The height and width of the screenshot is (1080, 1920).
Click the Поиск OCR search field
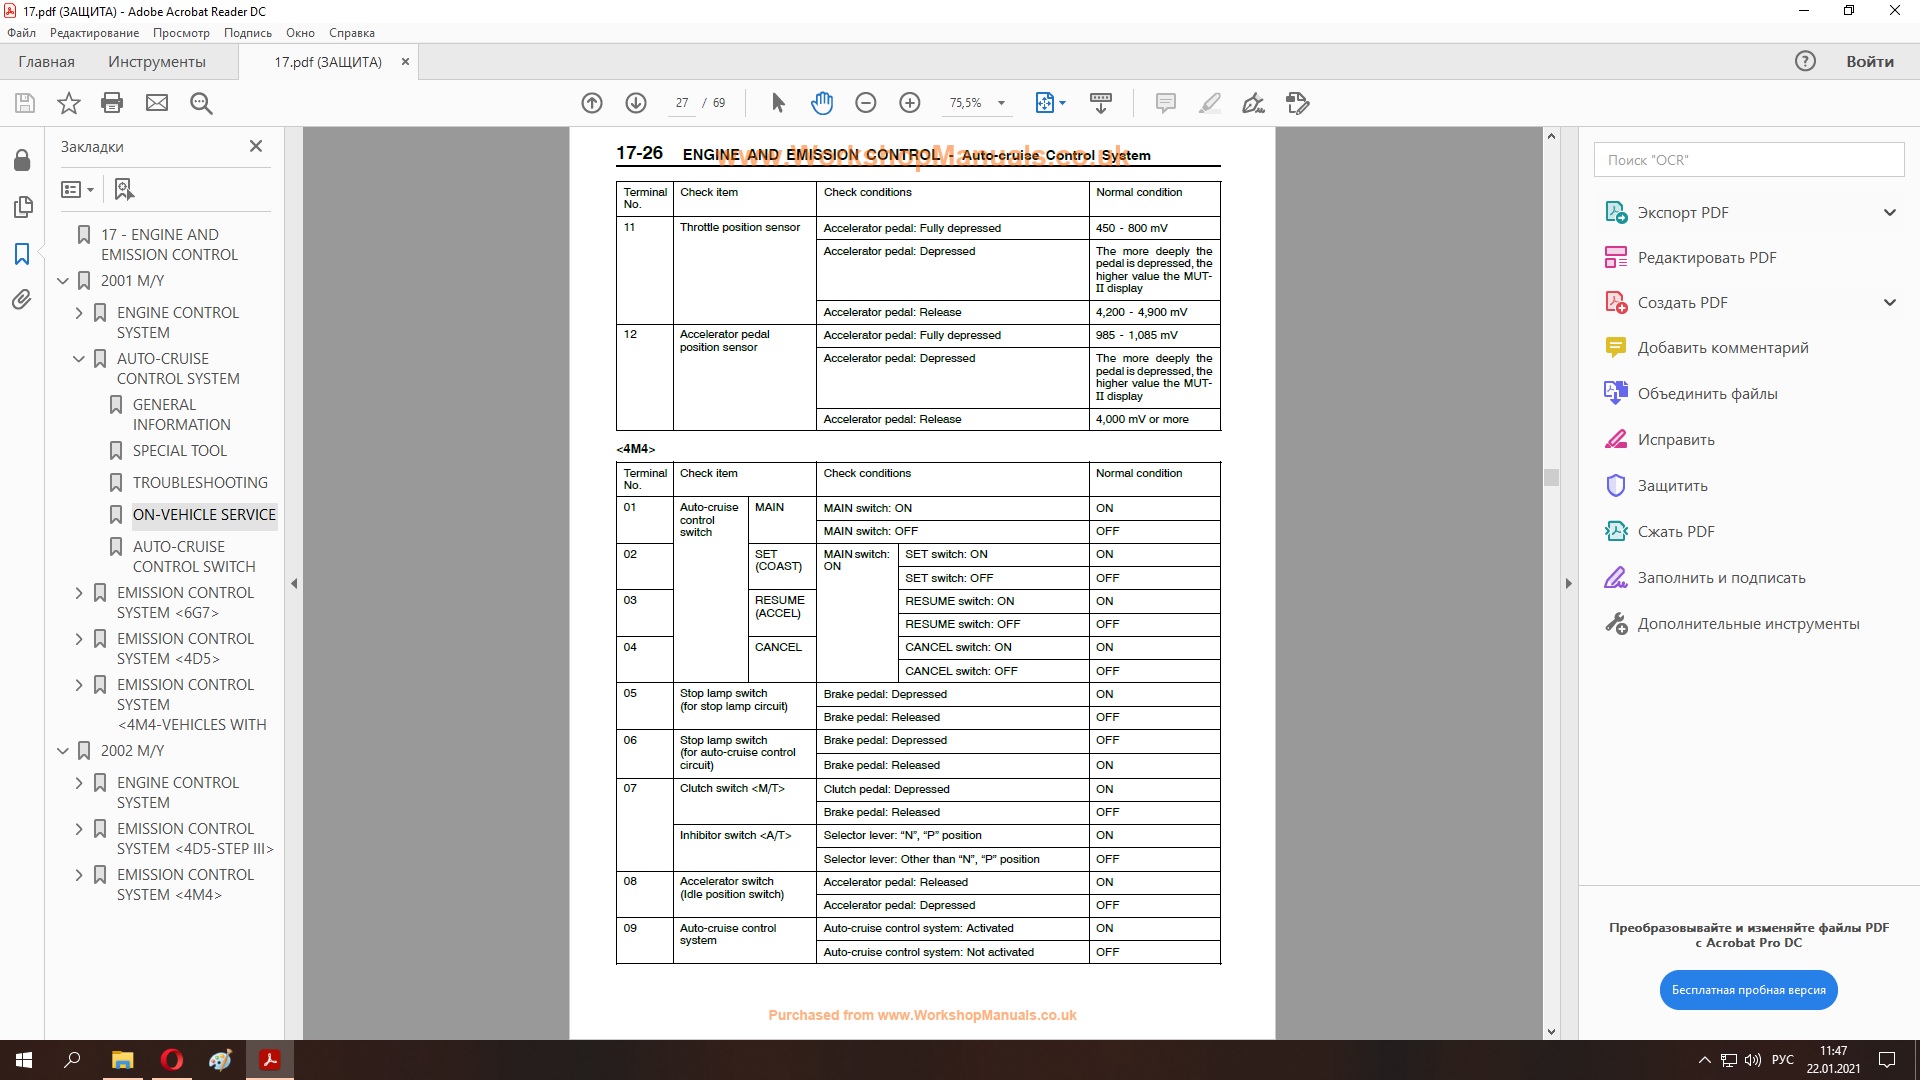point(1748,160)
